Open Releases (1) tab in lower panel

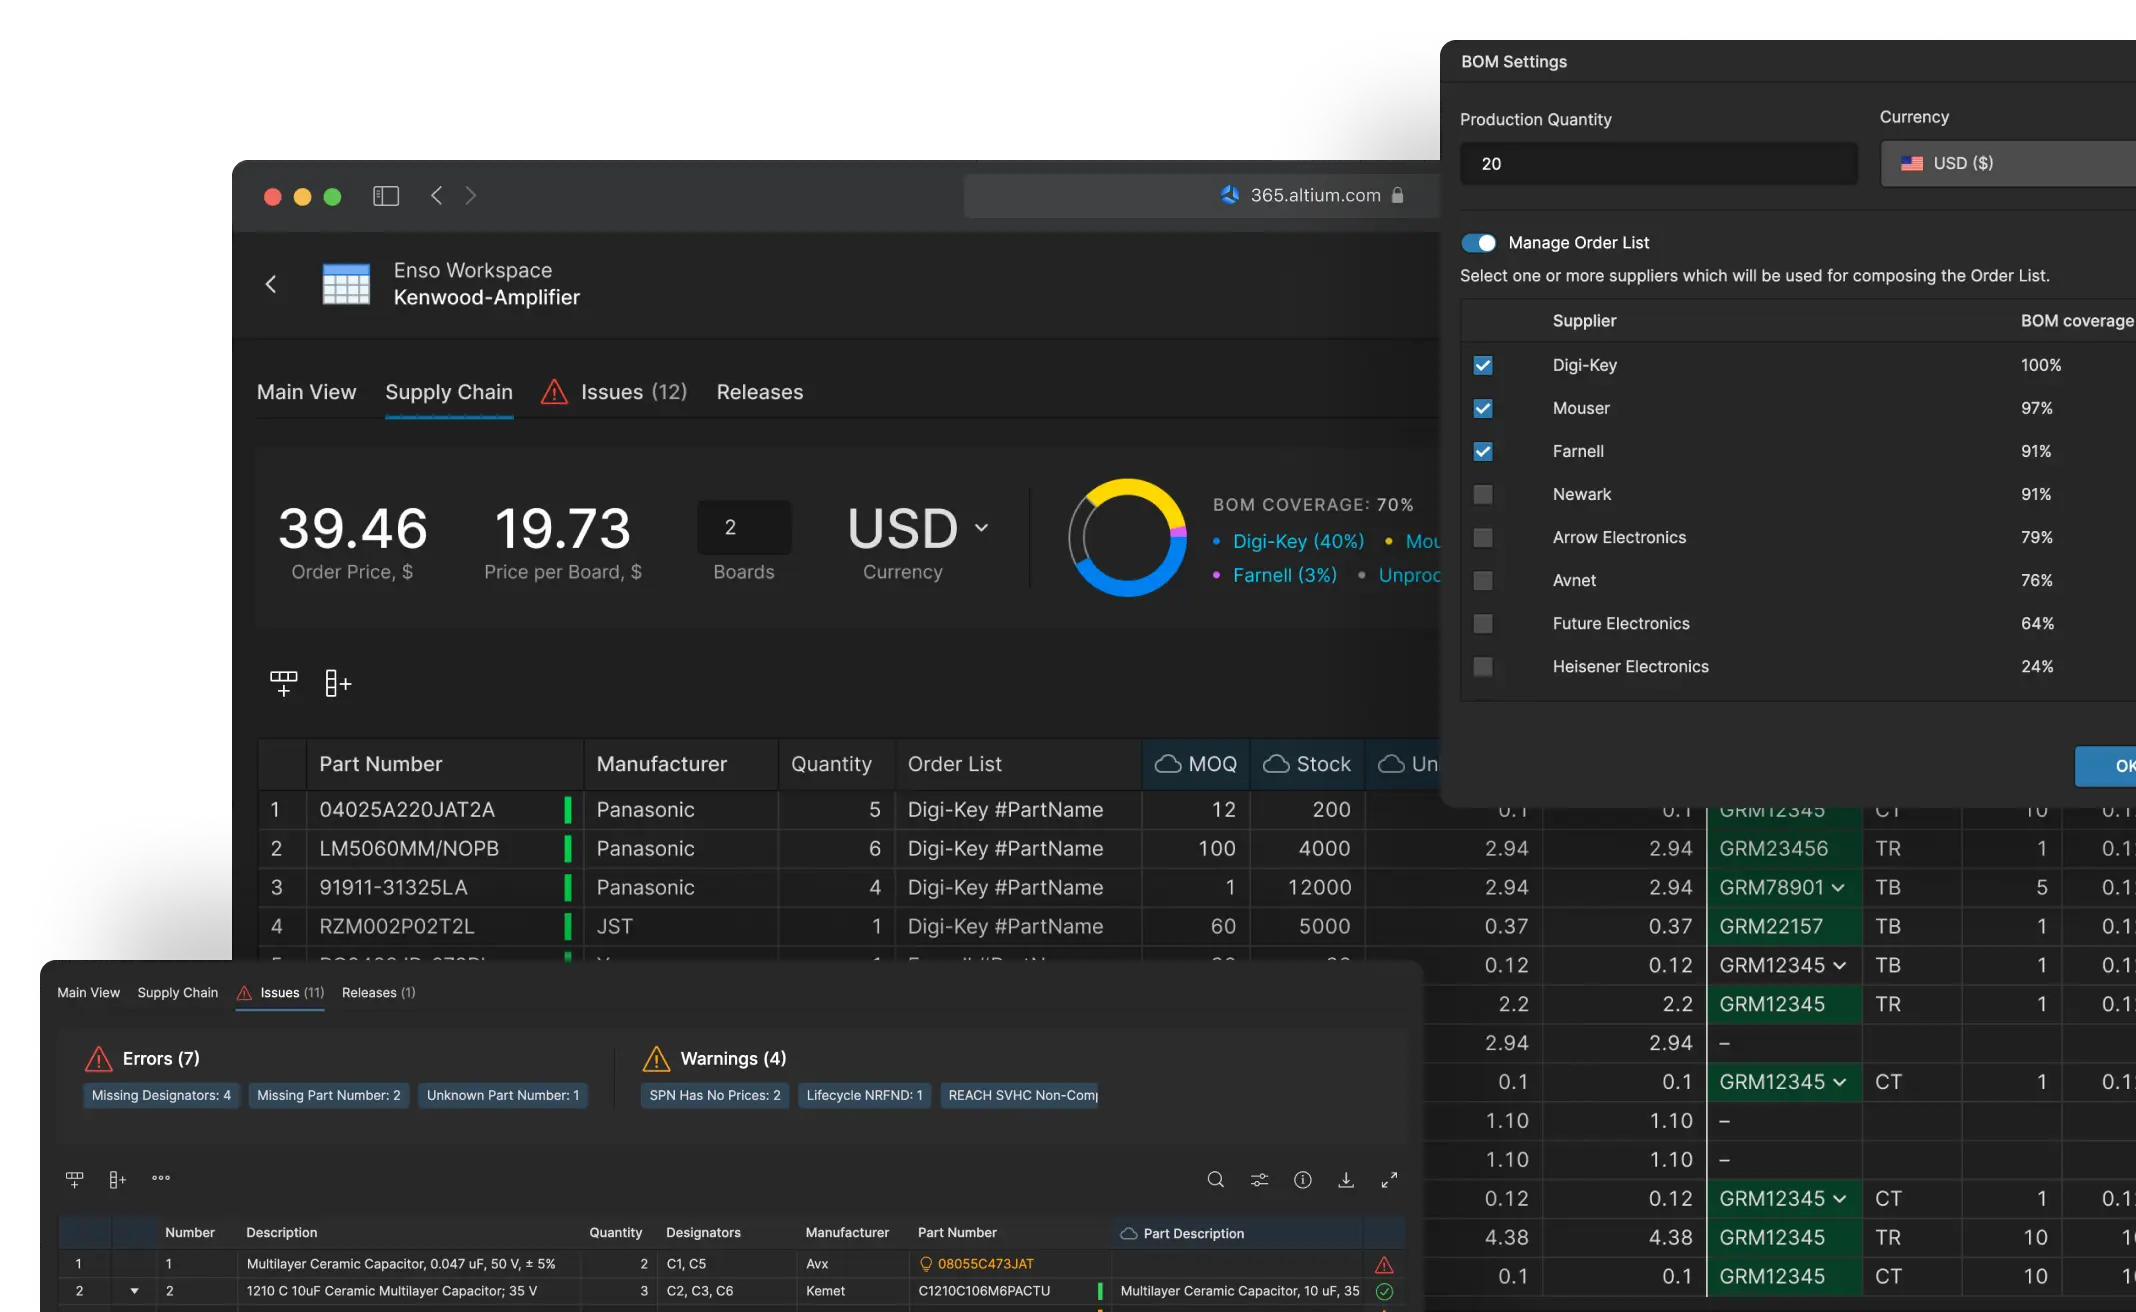379,993
